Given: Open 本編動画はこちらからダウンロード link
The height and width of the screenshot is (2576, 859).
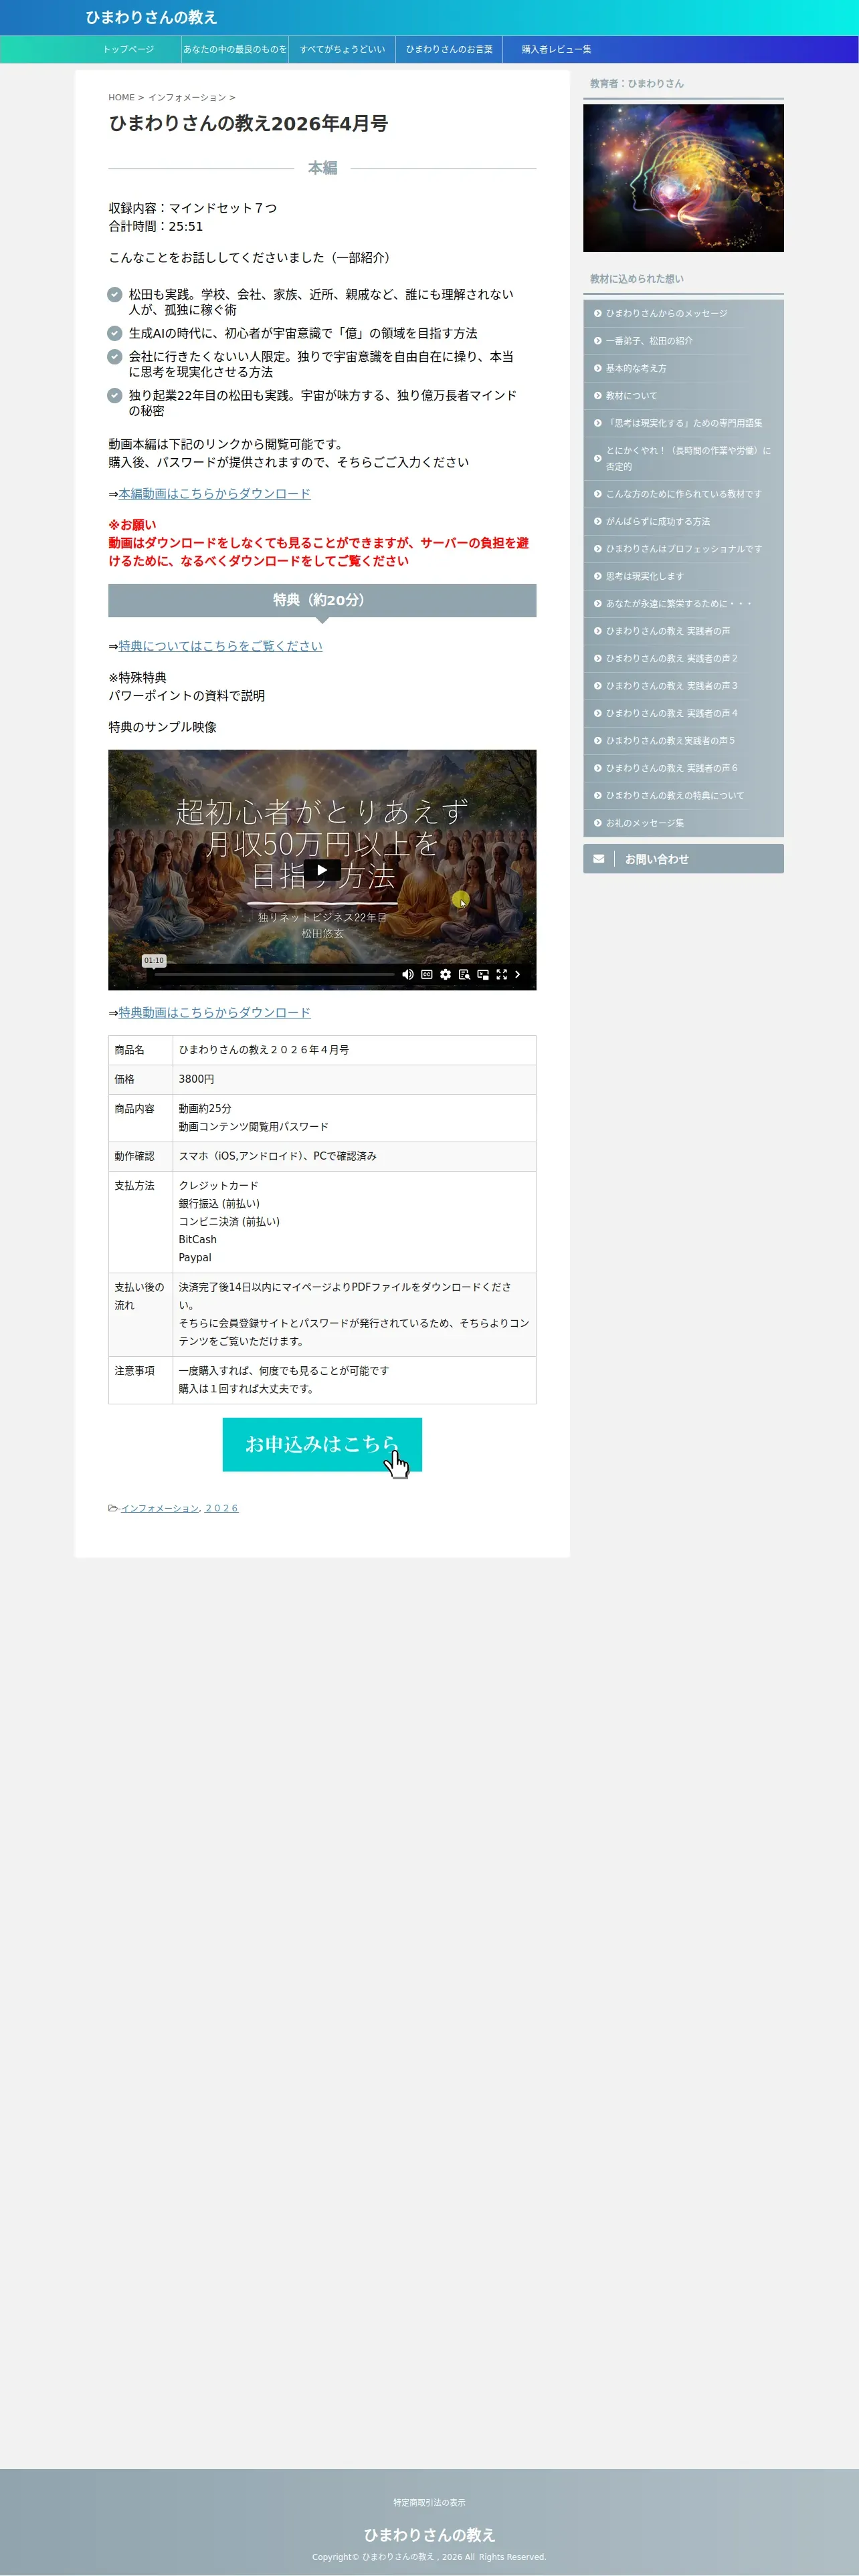Looking at the screenshot, I should [214, 494].
